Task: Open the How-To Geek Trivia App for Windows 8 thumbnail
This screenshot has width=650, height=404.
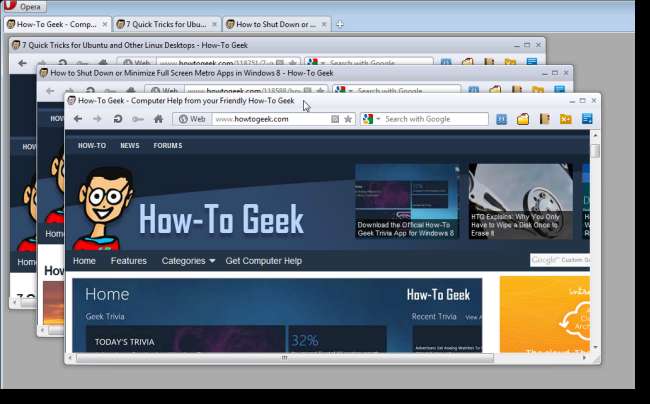Action: pos(407,201)
